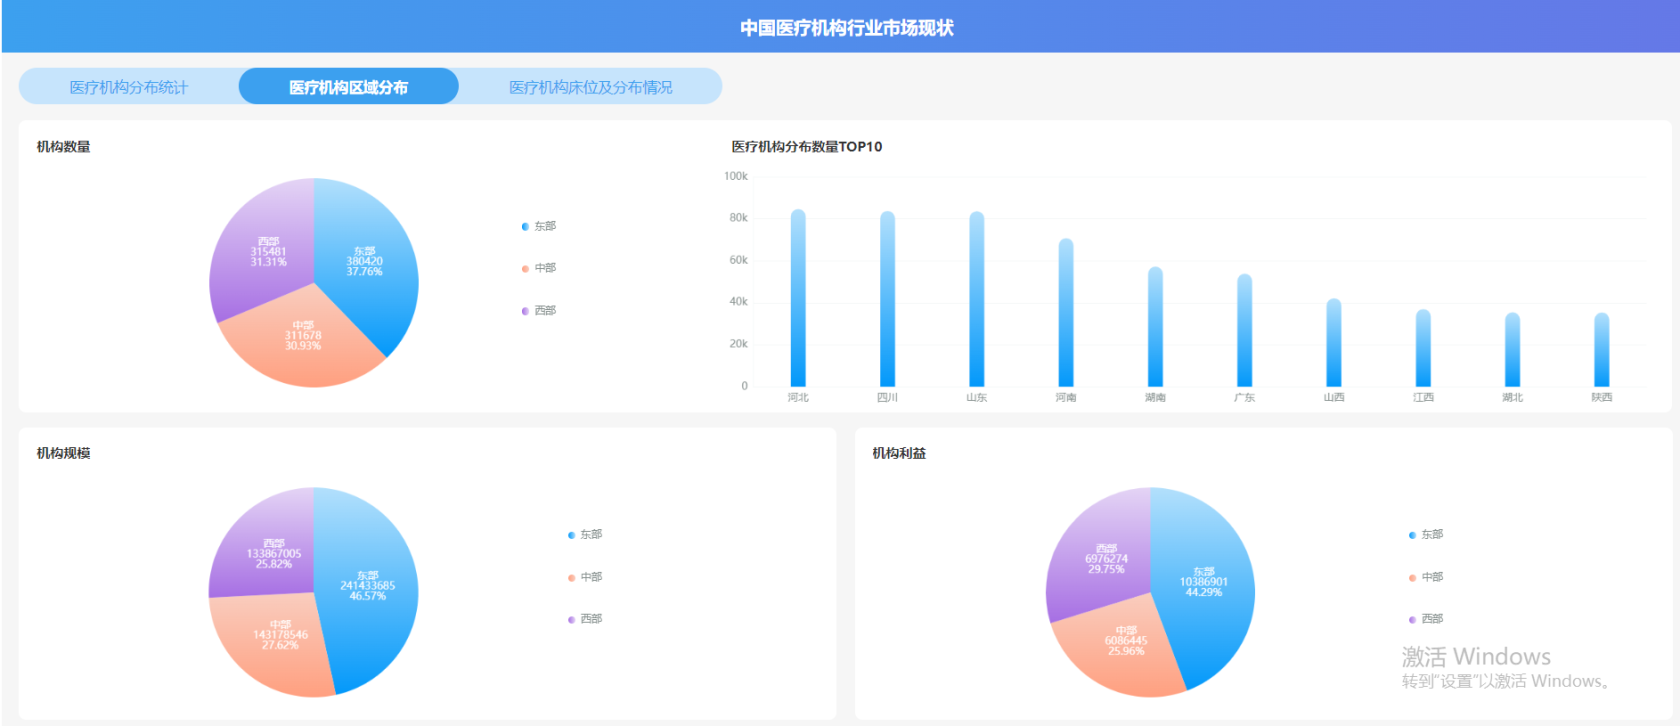
Task: Click the 广东 bar in TOP10 chart
Action: [1244, 330]
